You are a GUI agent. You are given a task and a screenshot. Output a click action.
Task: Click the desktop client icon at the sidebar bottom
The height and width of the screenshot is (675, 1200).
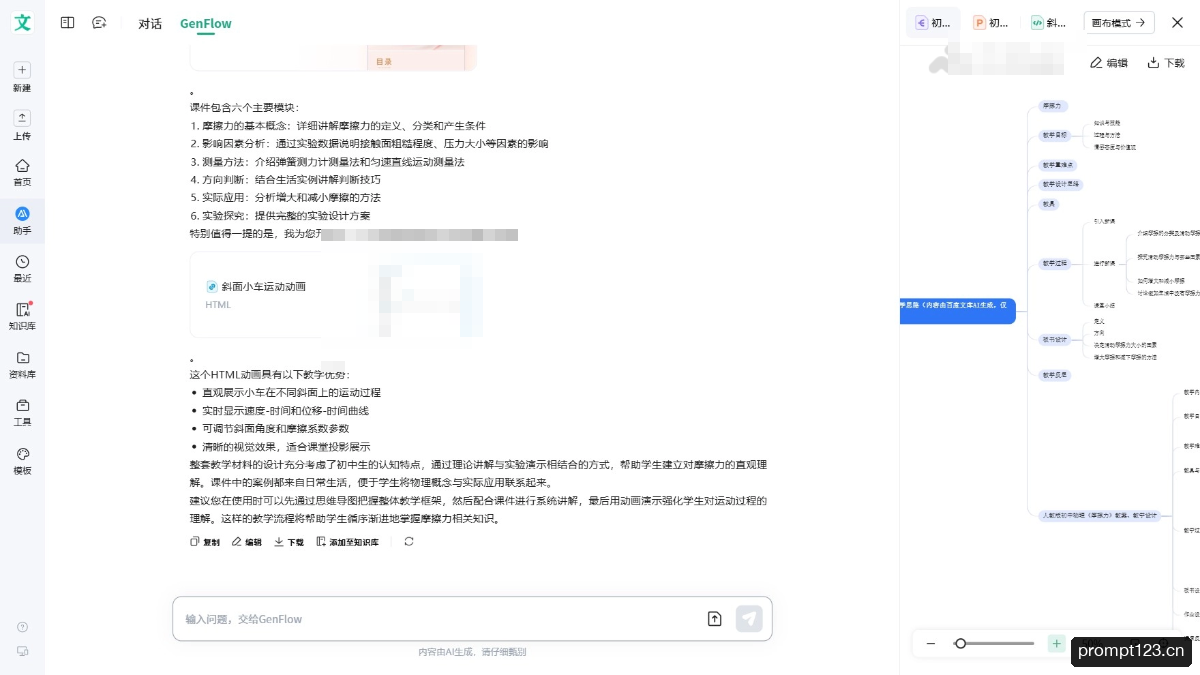(x=22, y=651)
